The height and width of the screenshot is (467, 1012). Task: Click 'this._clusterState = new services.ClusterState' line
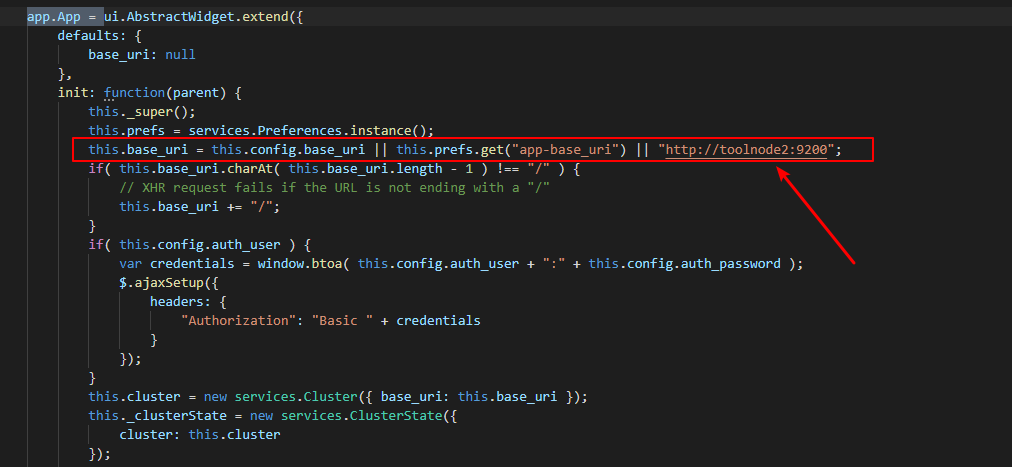pos(273,415)
